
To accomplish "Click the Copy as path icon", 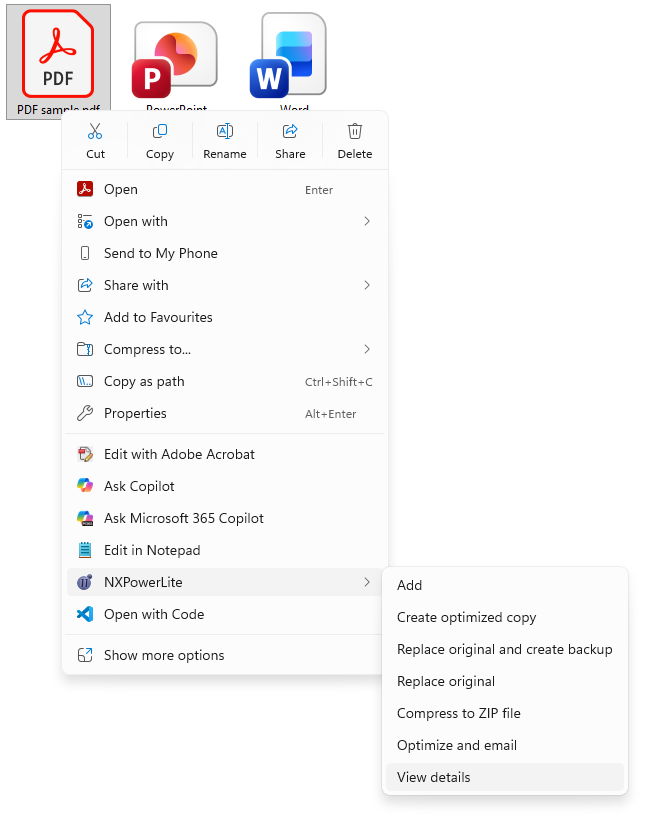I will [85, 381].
